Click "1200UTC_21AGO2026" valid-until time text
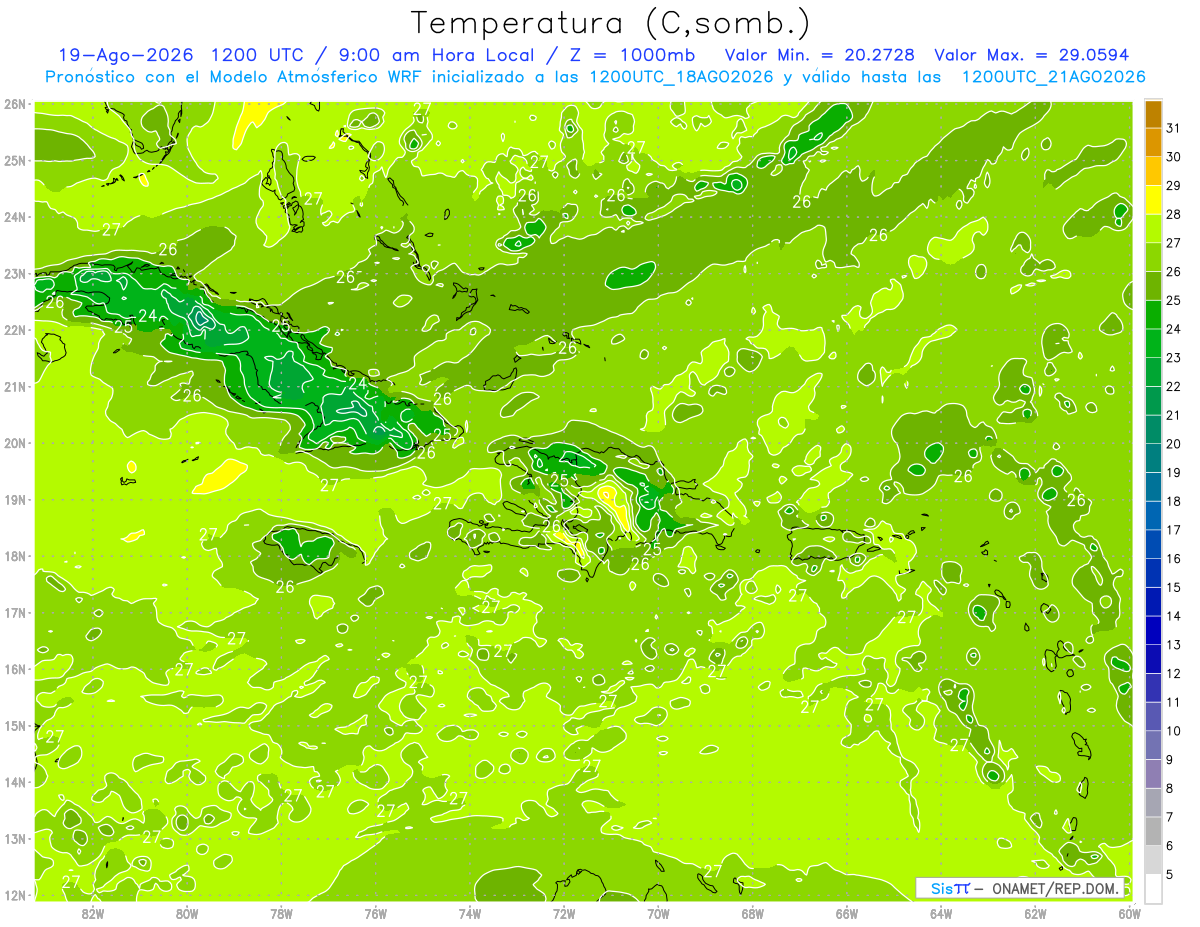Screen dimensions: 1200x927 1053,77
